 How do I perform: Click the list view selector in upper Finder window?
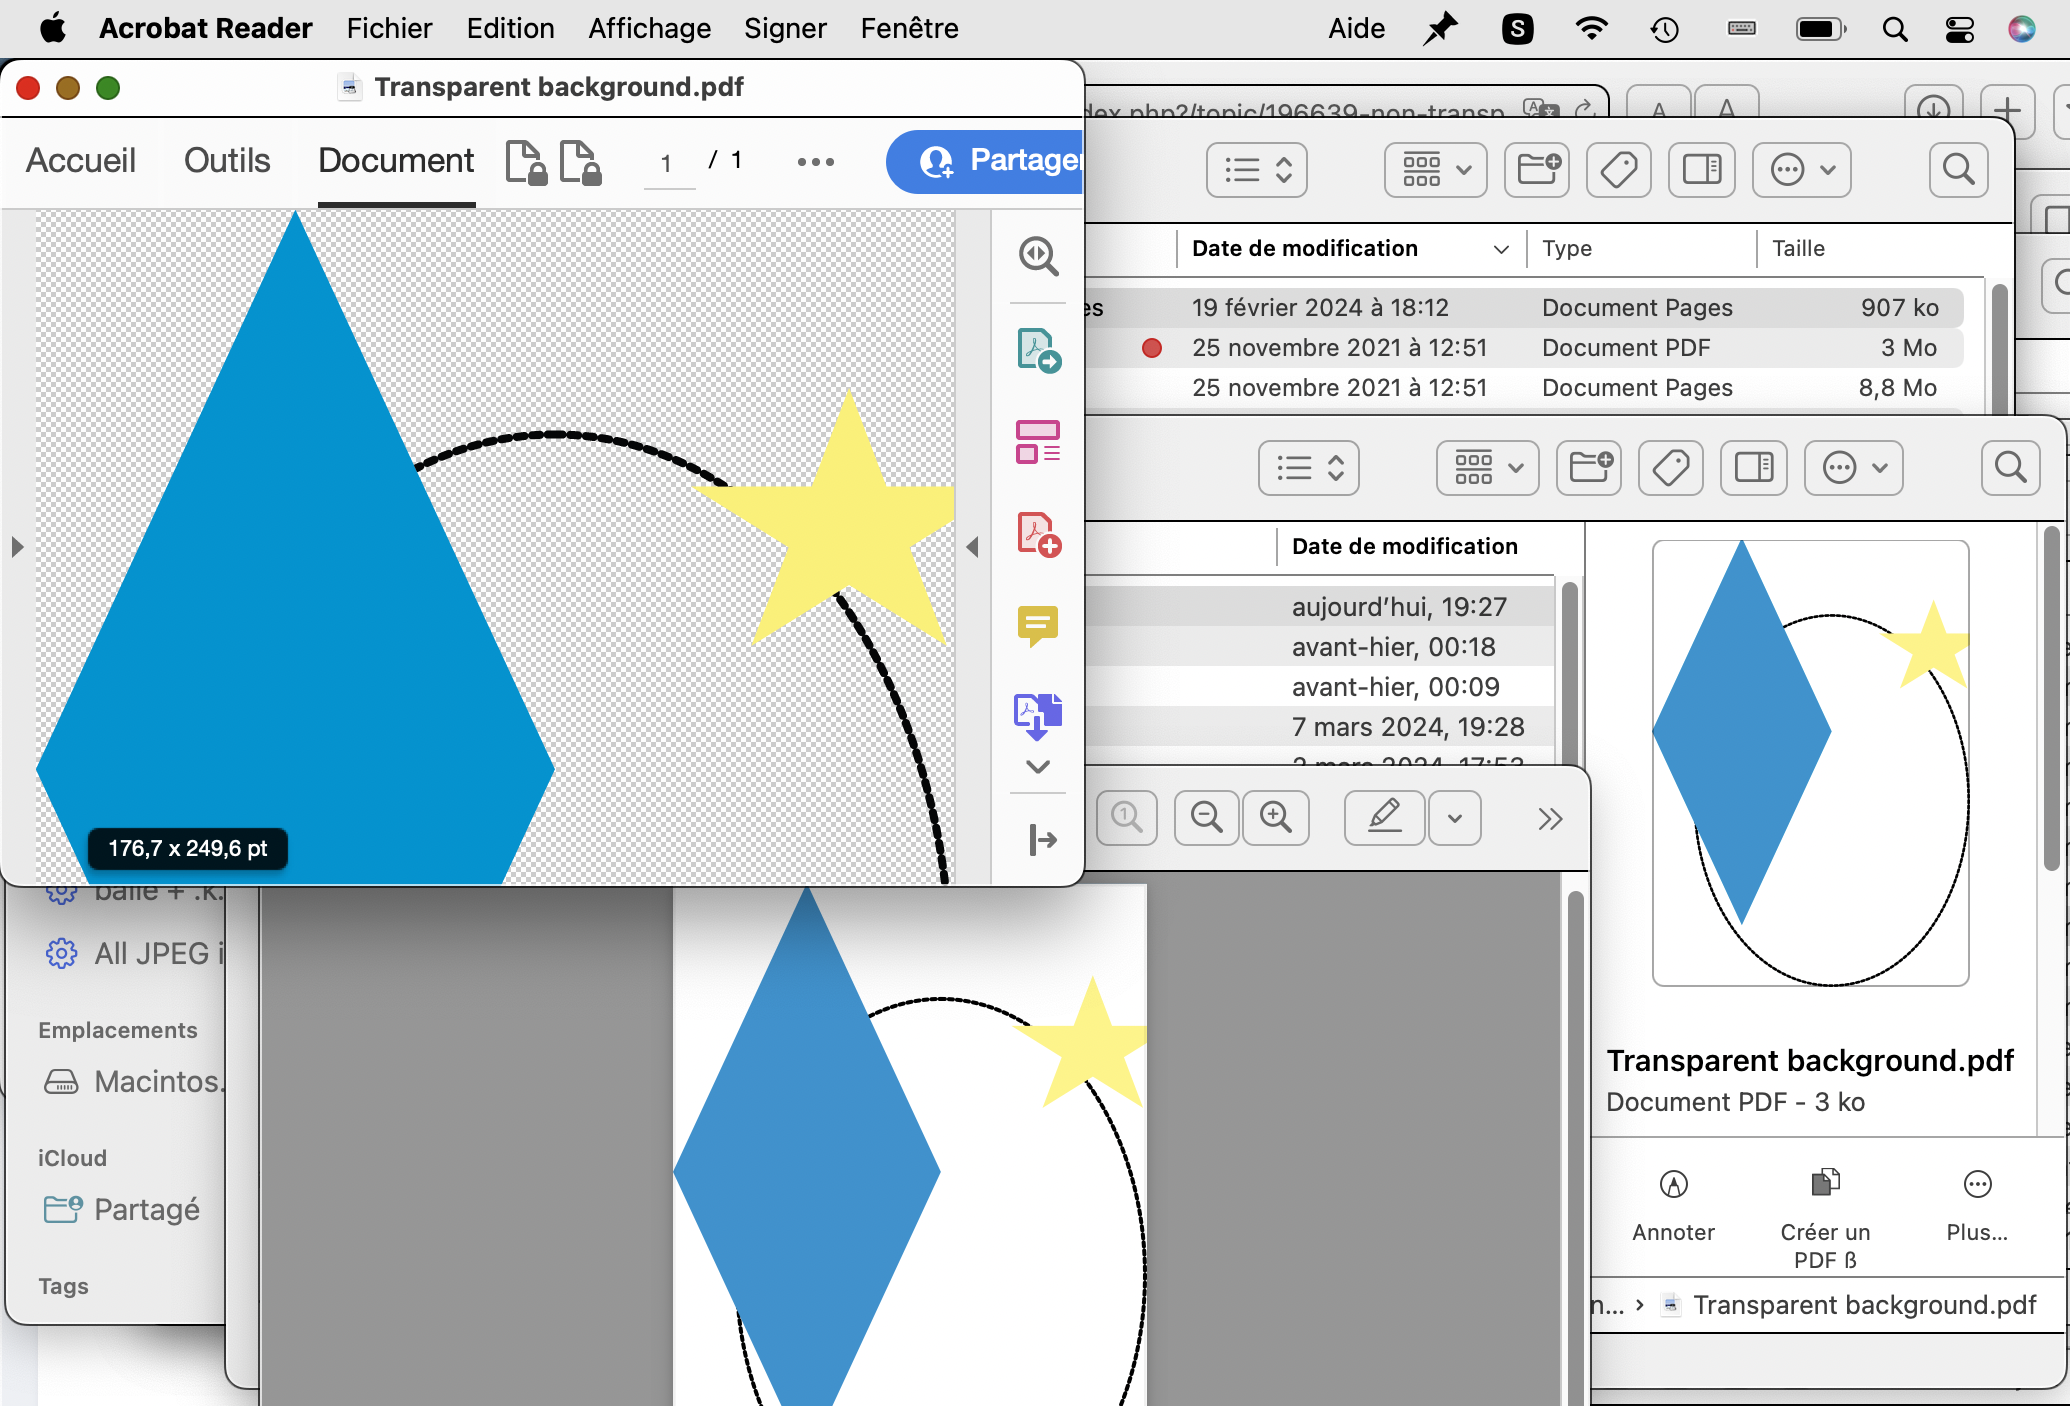[x=1257, y=169]
